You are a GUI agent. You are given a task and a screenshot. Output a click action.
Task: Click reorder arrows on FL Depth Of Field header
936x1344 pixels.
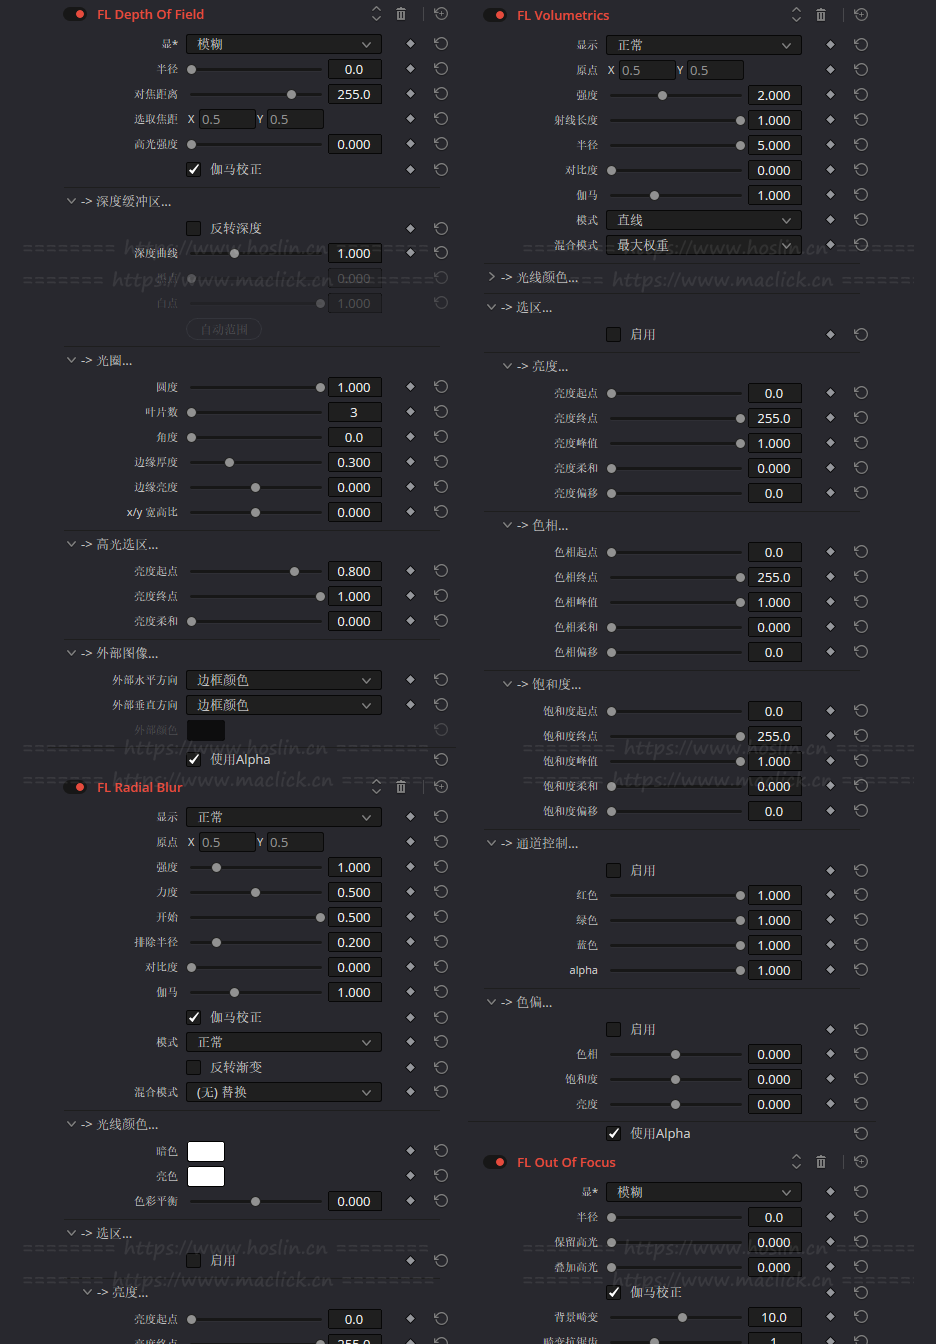pyautogui.click(x=376, y=14)
